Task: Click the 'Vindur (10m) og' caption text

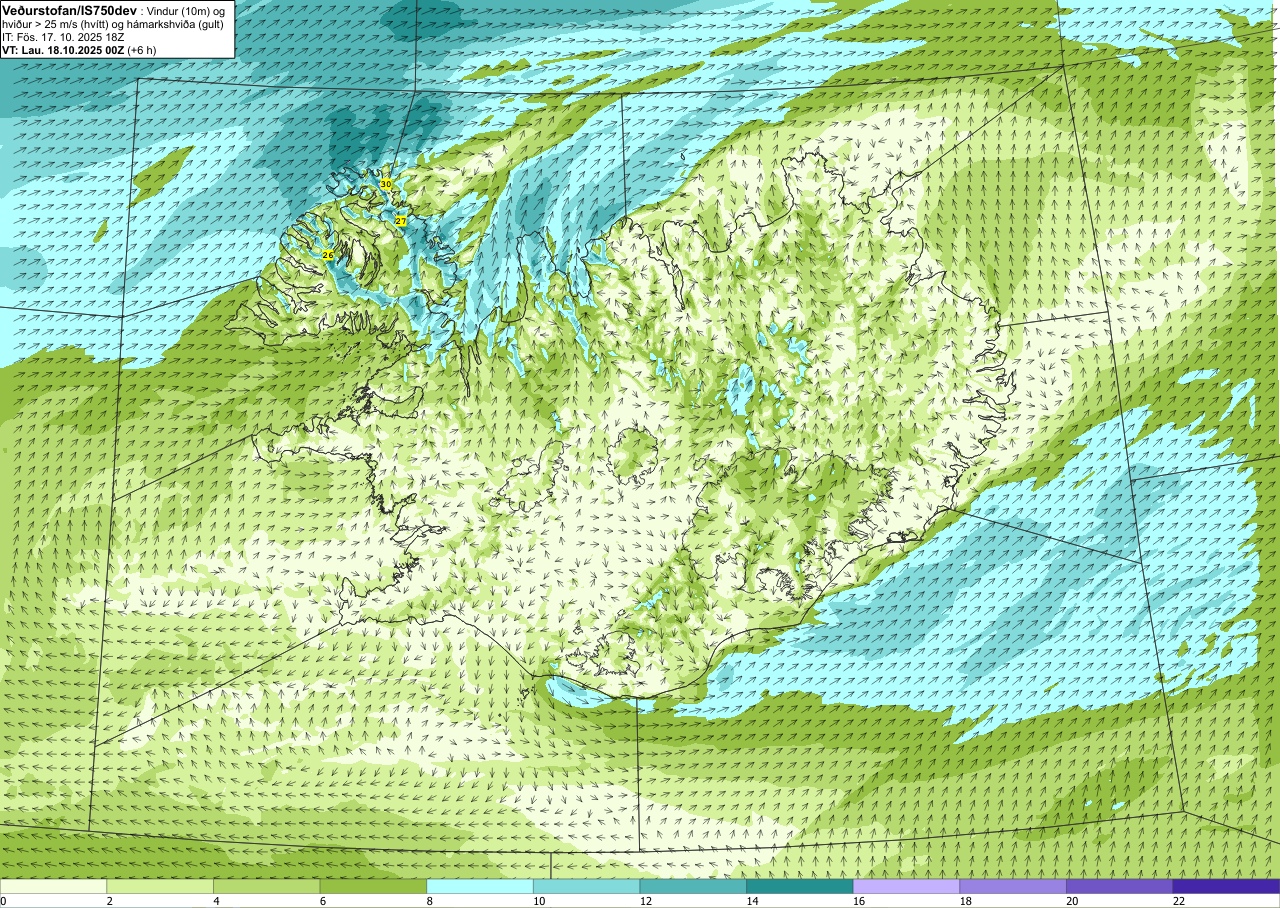Action: pos(186,9)
